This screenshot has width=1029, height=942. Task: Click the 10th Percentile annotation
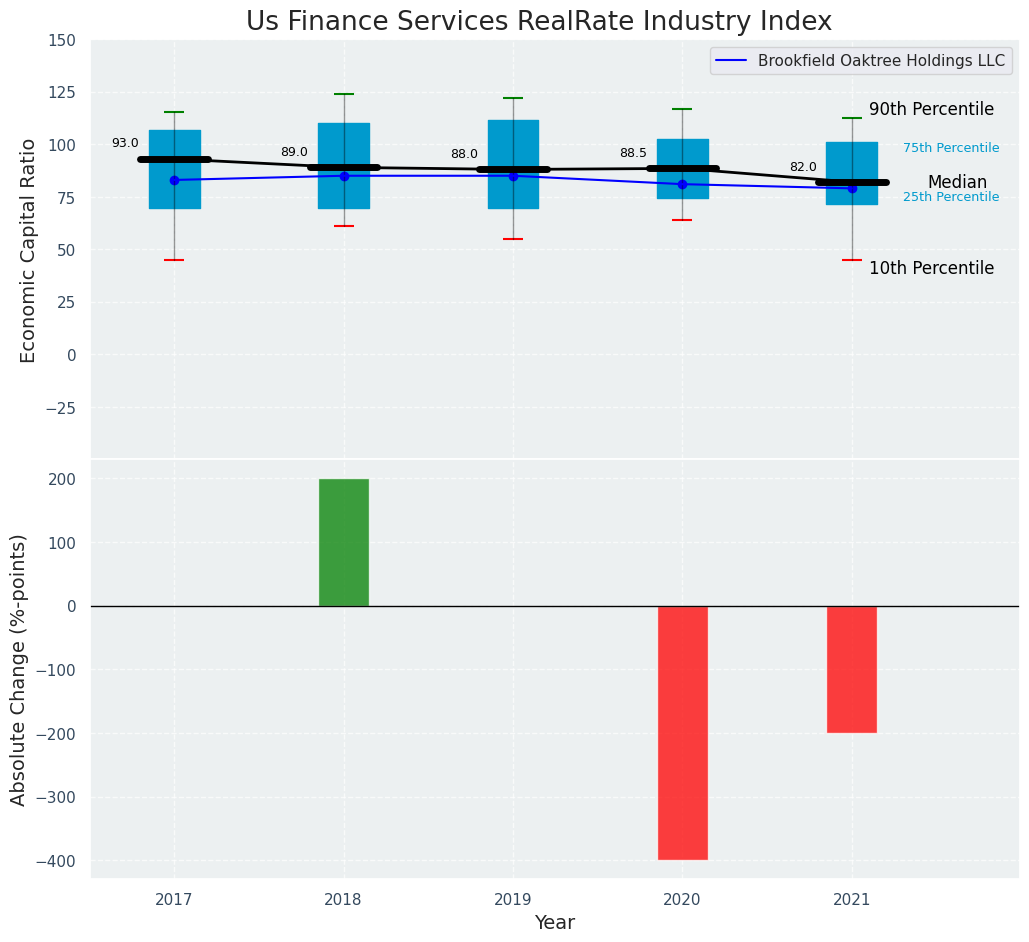(x=931, y=269)
